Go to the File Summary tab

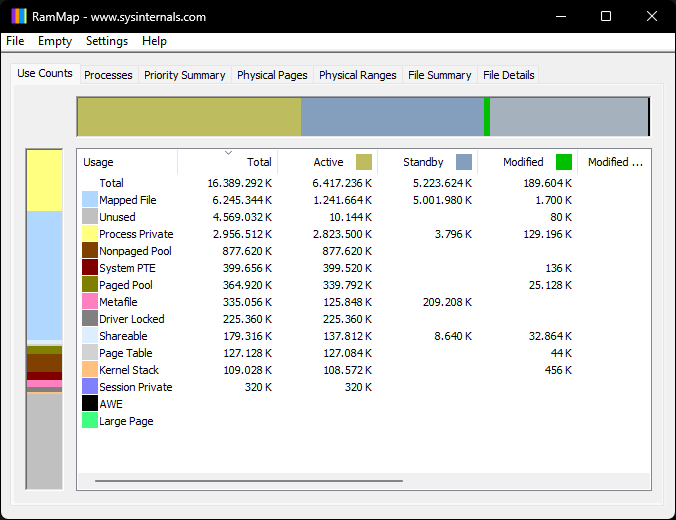coord(439,75)
